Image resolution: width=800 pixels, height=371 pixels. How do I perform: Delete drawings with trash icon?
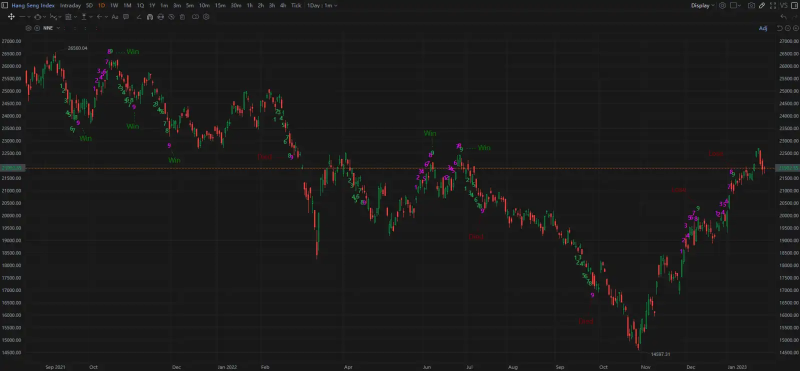point(182,17)
